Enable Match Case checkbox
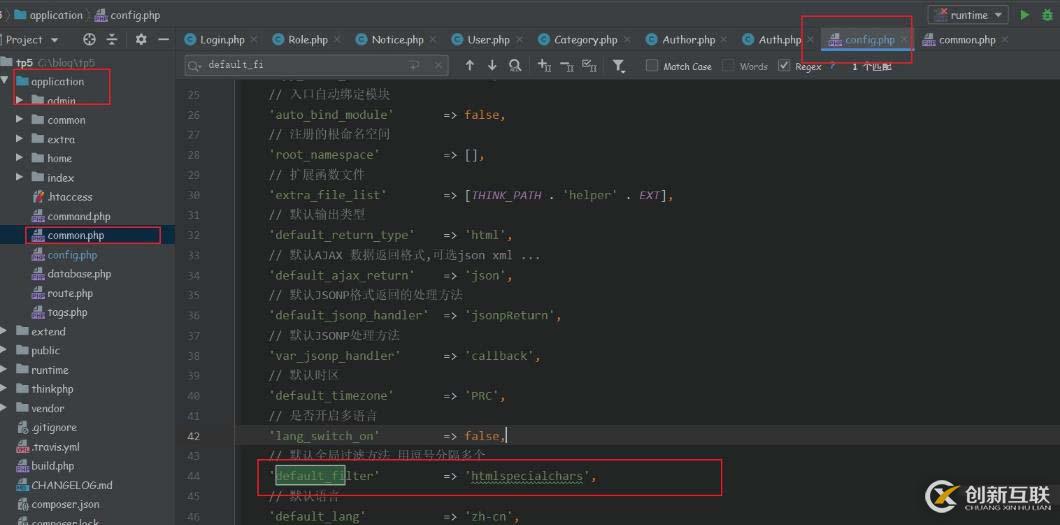The image size is (1060, 525). [x=652, y=66]
